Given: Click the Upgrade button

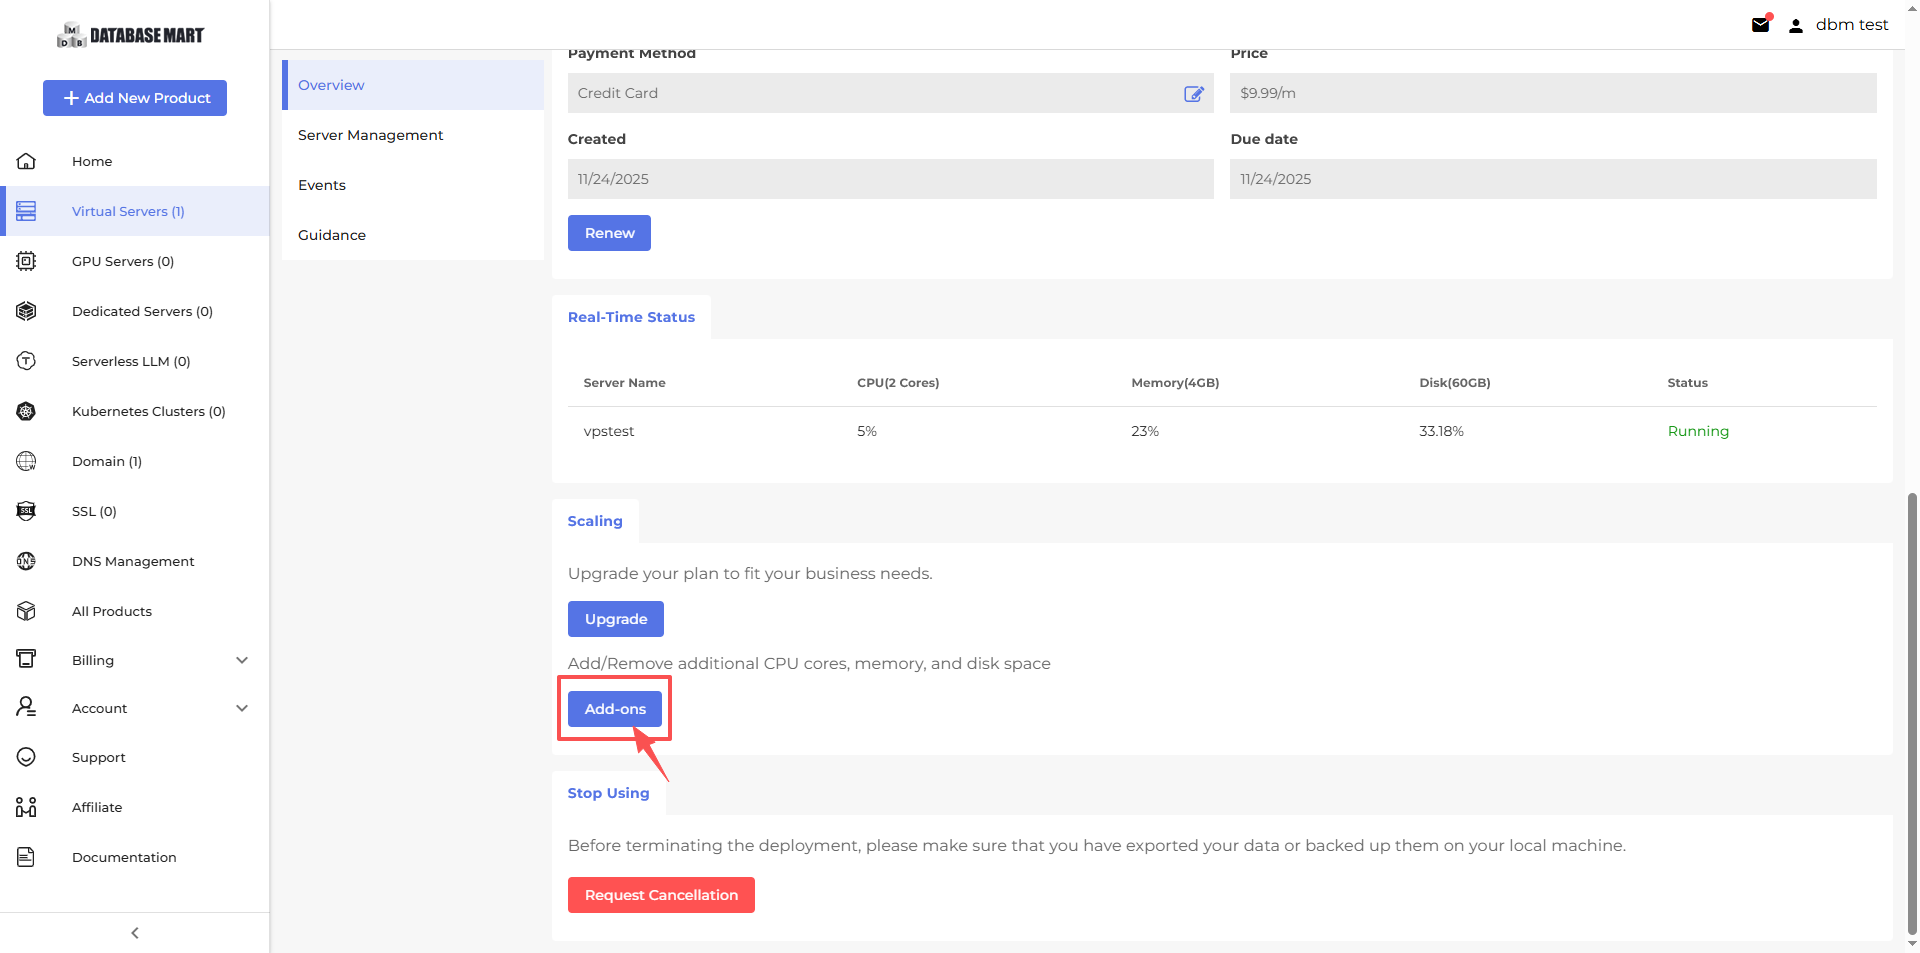Looking at the screenshot, I should pos(616,619).
